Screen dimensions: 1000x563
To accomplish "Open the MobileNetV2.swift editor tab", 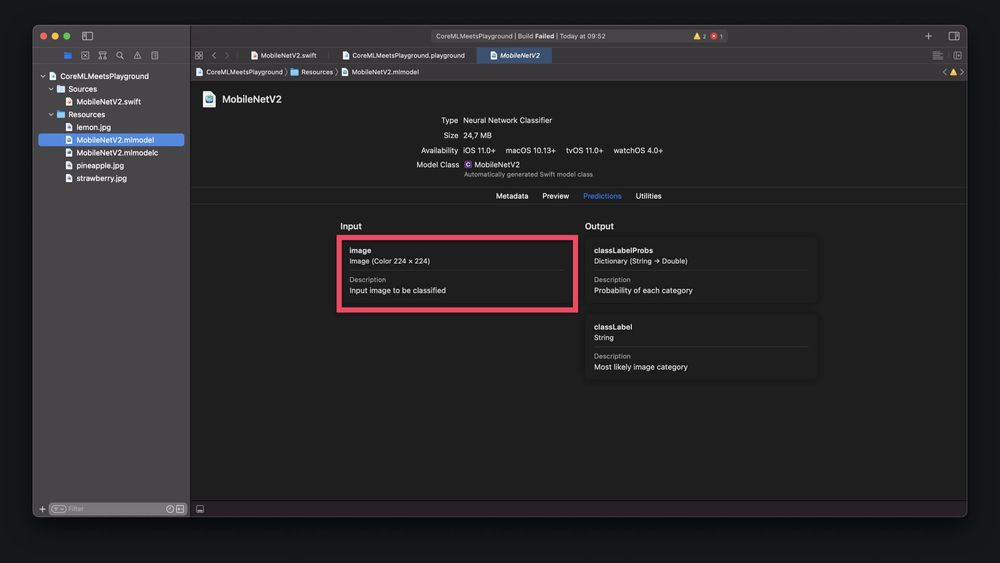I will pos(288,56).
